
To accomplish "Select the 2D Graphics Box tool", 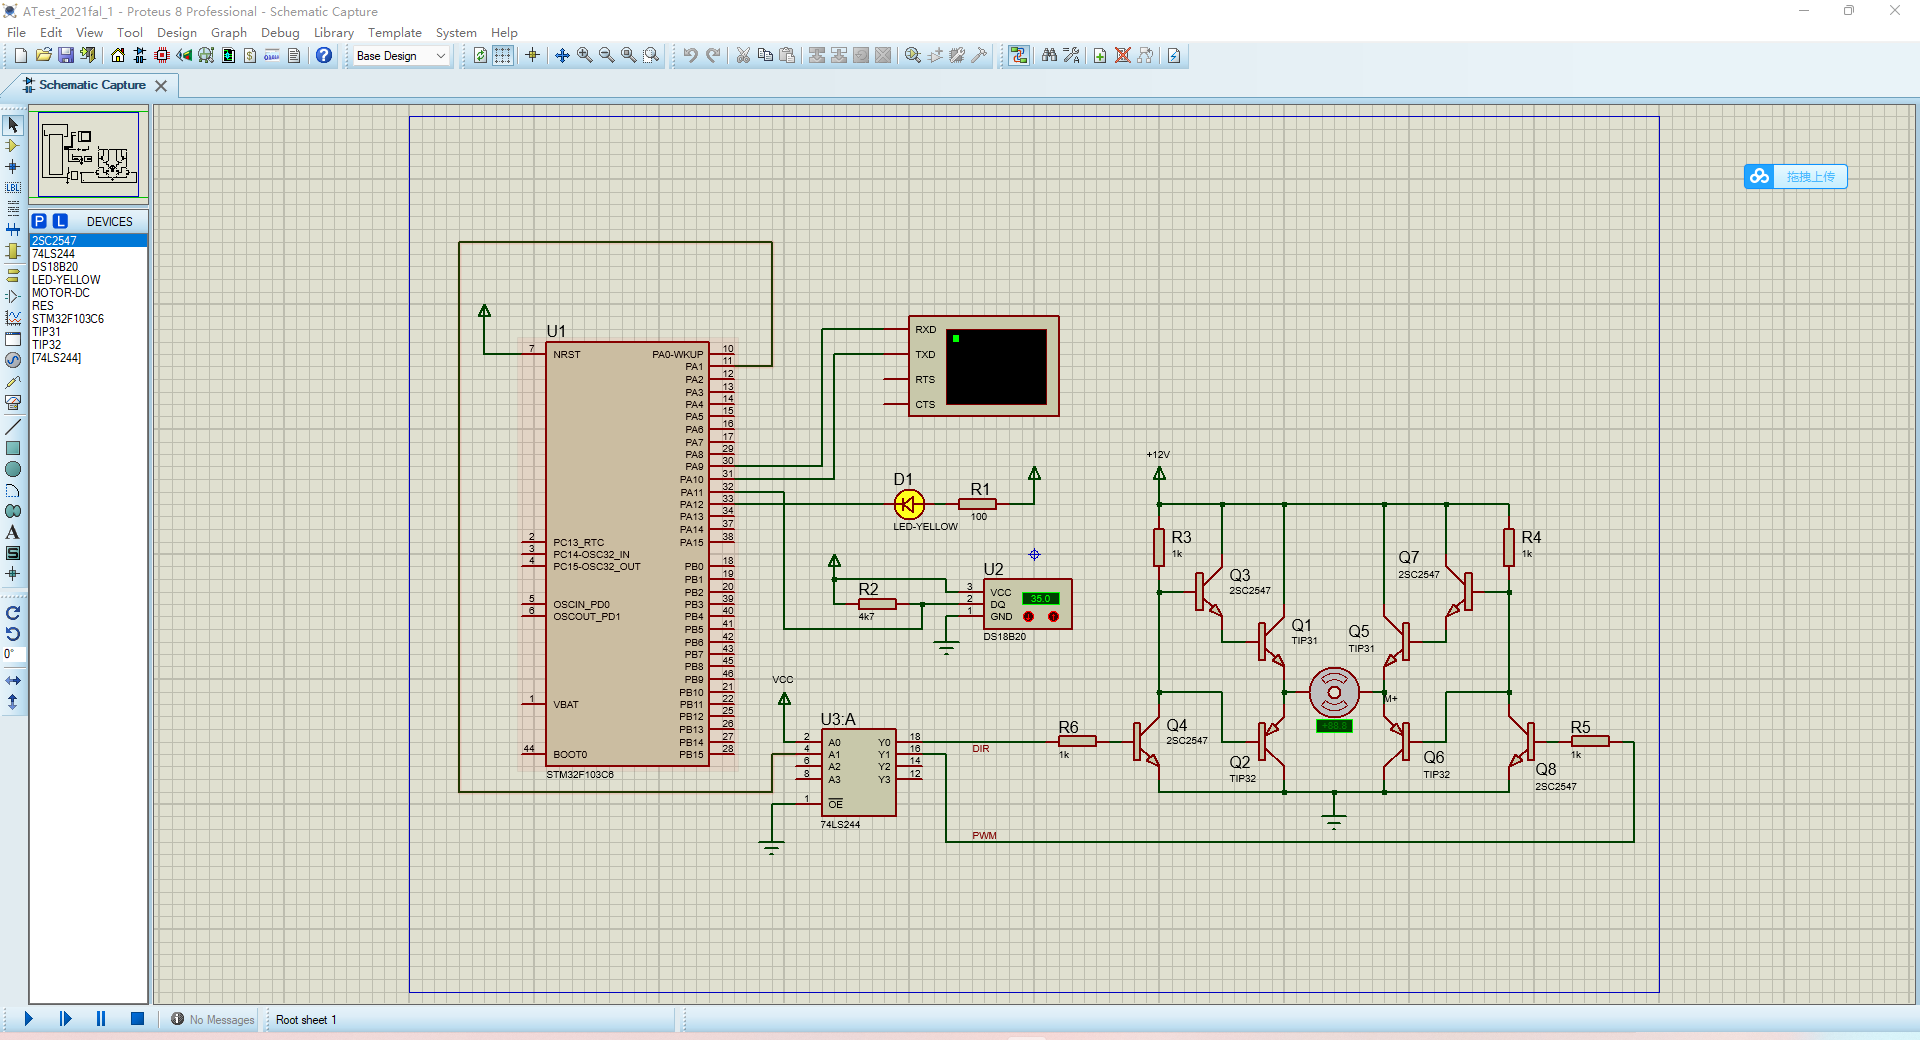I will [13, 448].
